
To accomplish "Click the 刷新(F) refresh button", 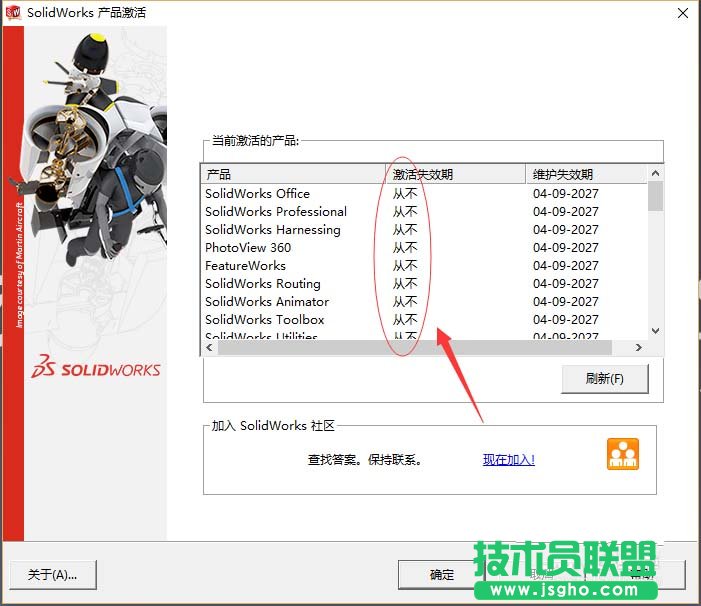I will coord(604,379).
